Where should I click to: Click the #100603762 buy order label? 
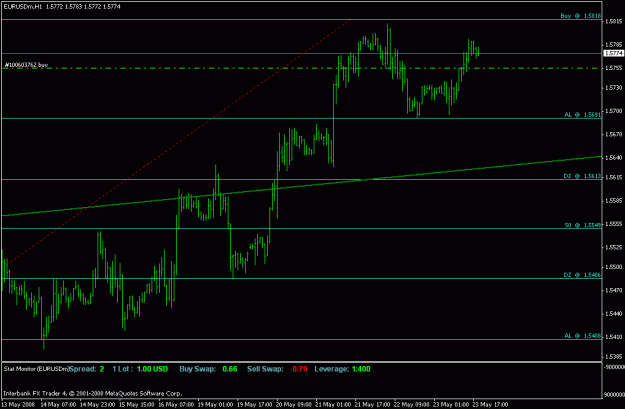26,65
